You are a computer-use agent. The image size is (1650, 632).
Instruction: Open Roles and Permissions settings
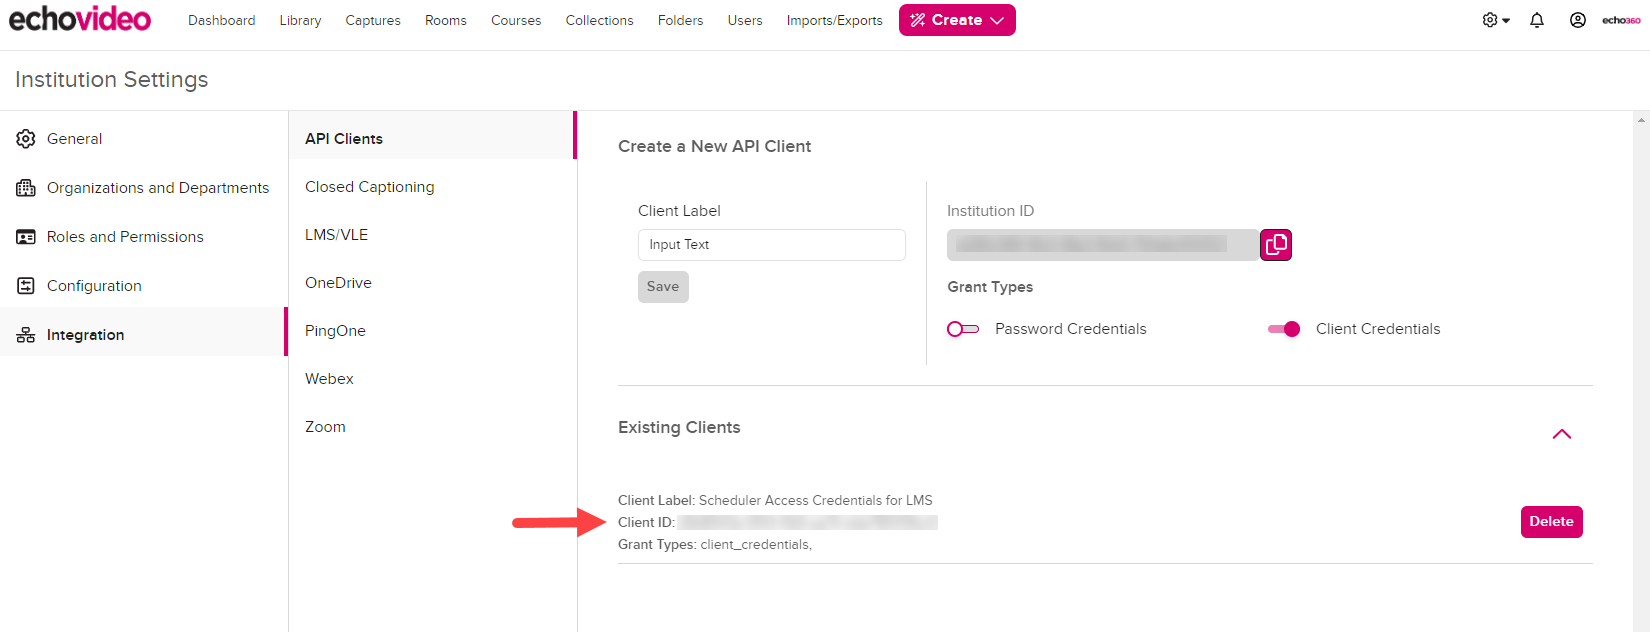click(x=144, y=237)
